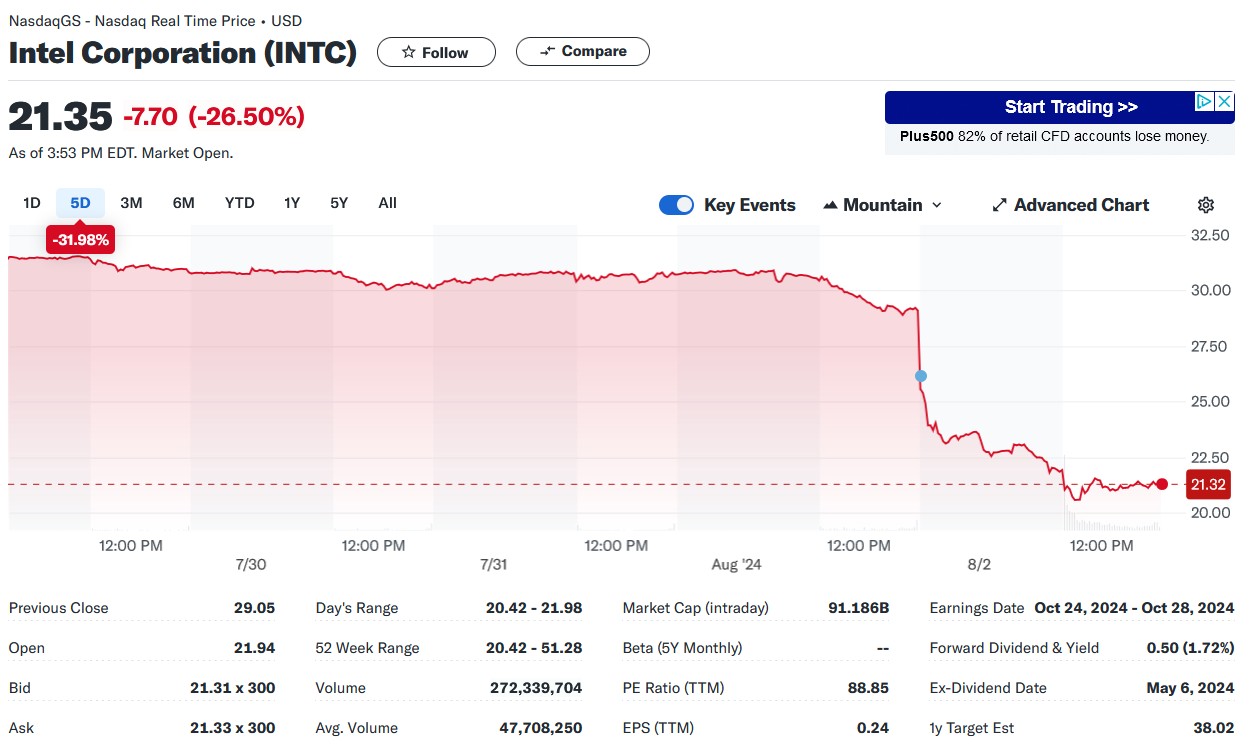Click the Intel Corporation (INTC) heading

point(182,52)
